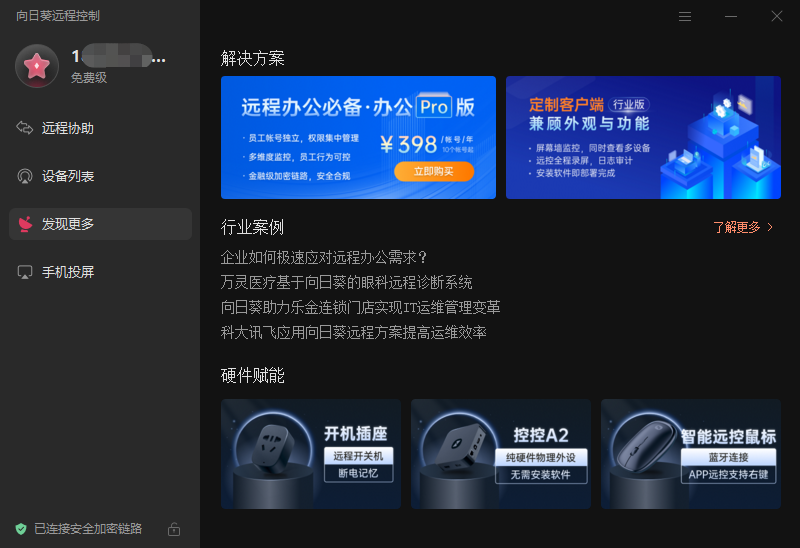
Task: Open 万灵医疗 remote diagnosis case link
Action: click(x=346, y=282)
